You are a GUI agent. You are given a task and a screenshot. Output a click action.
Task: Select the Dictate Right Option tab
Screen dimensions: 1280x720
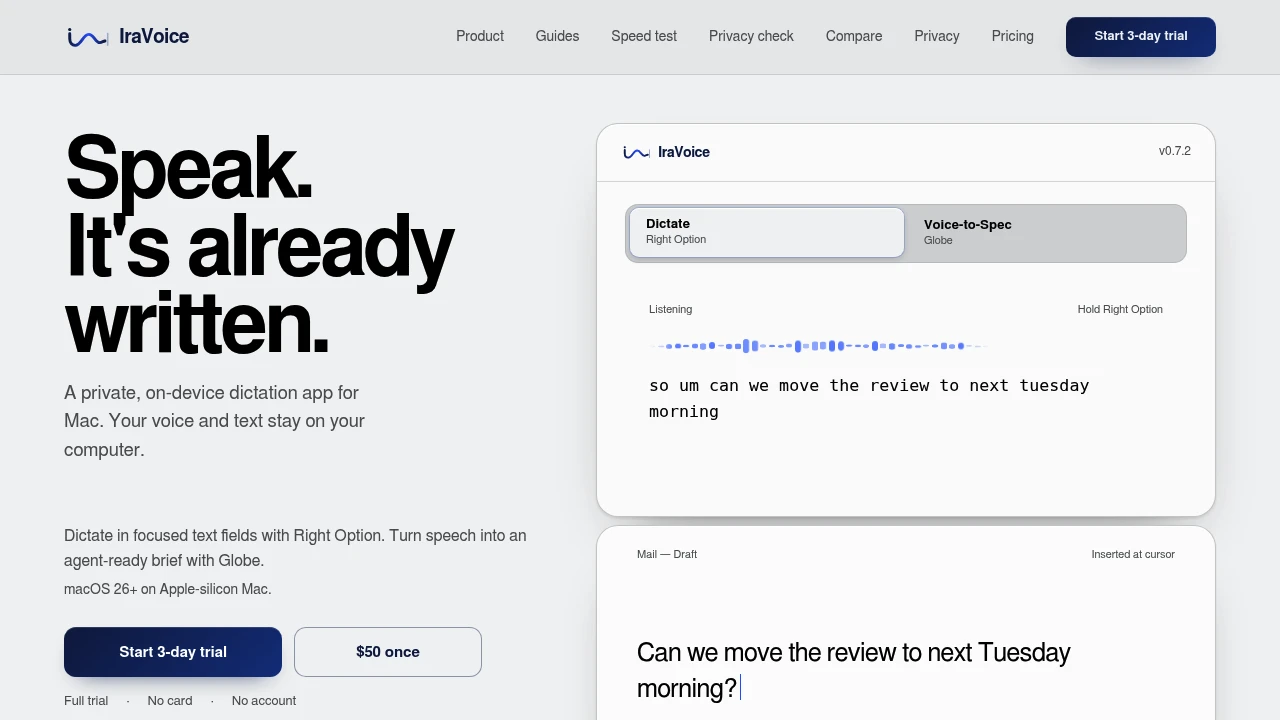tap(767, 232)
